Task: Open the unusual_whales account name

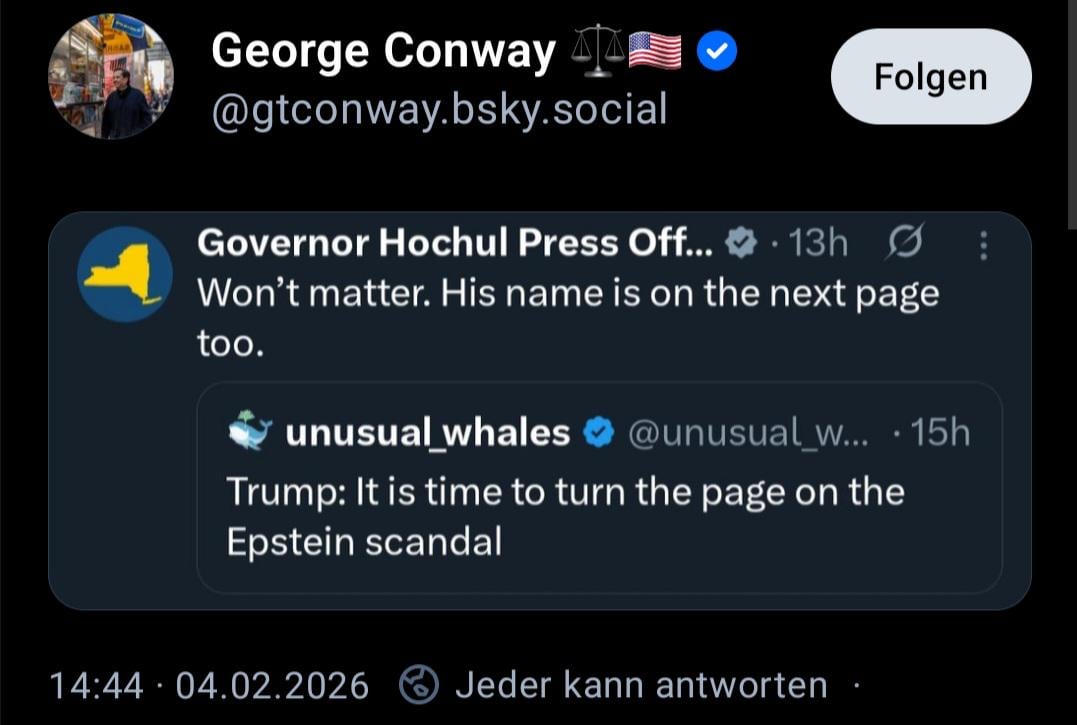Action: pos(427,432)
